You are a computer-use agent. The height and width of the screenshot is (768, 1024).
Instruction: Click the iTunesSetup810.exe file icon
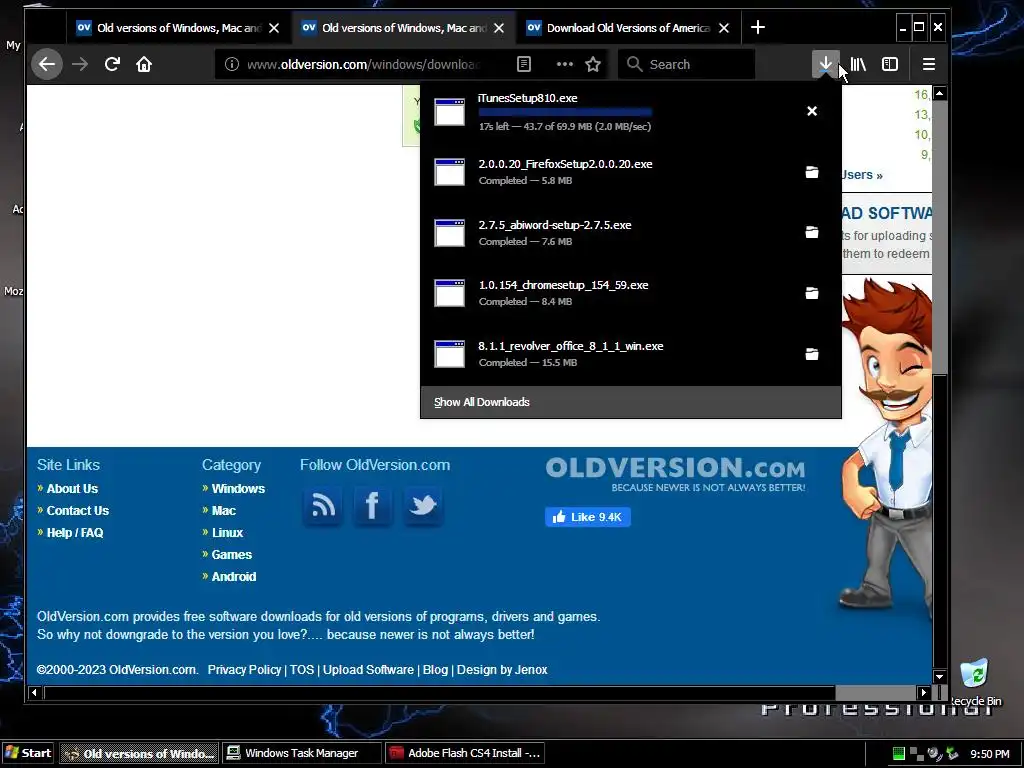click(450, 112)
